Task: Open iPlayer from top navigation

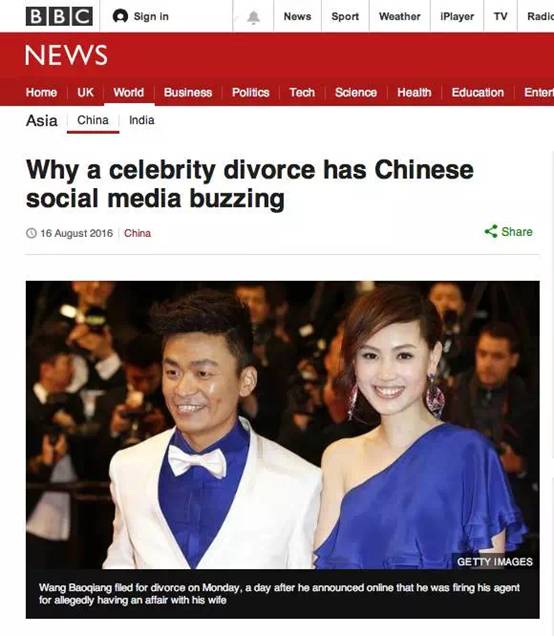Action: pyautogui.click(x=457, y=17)
